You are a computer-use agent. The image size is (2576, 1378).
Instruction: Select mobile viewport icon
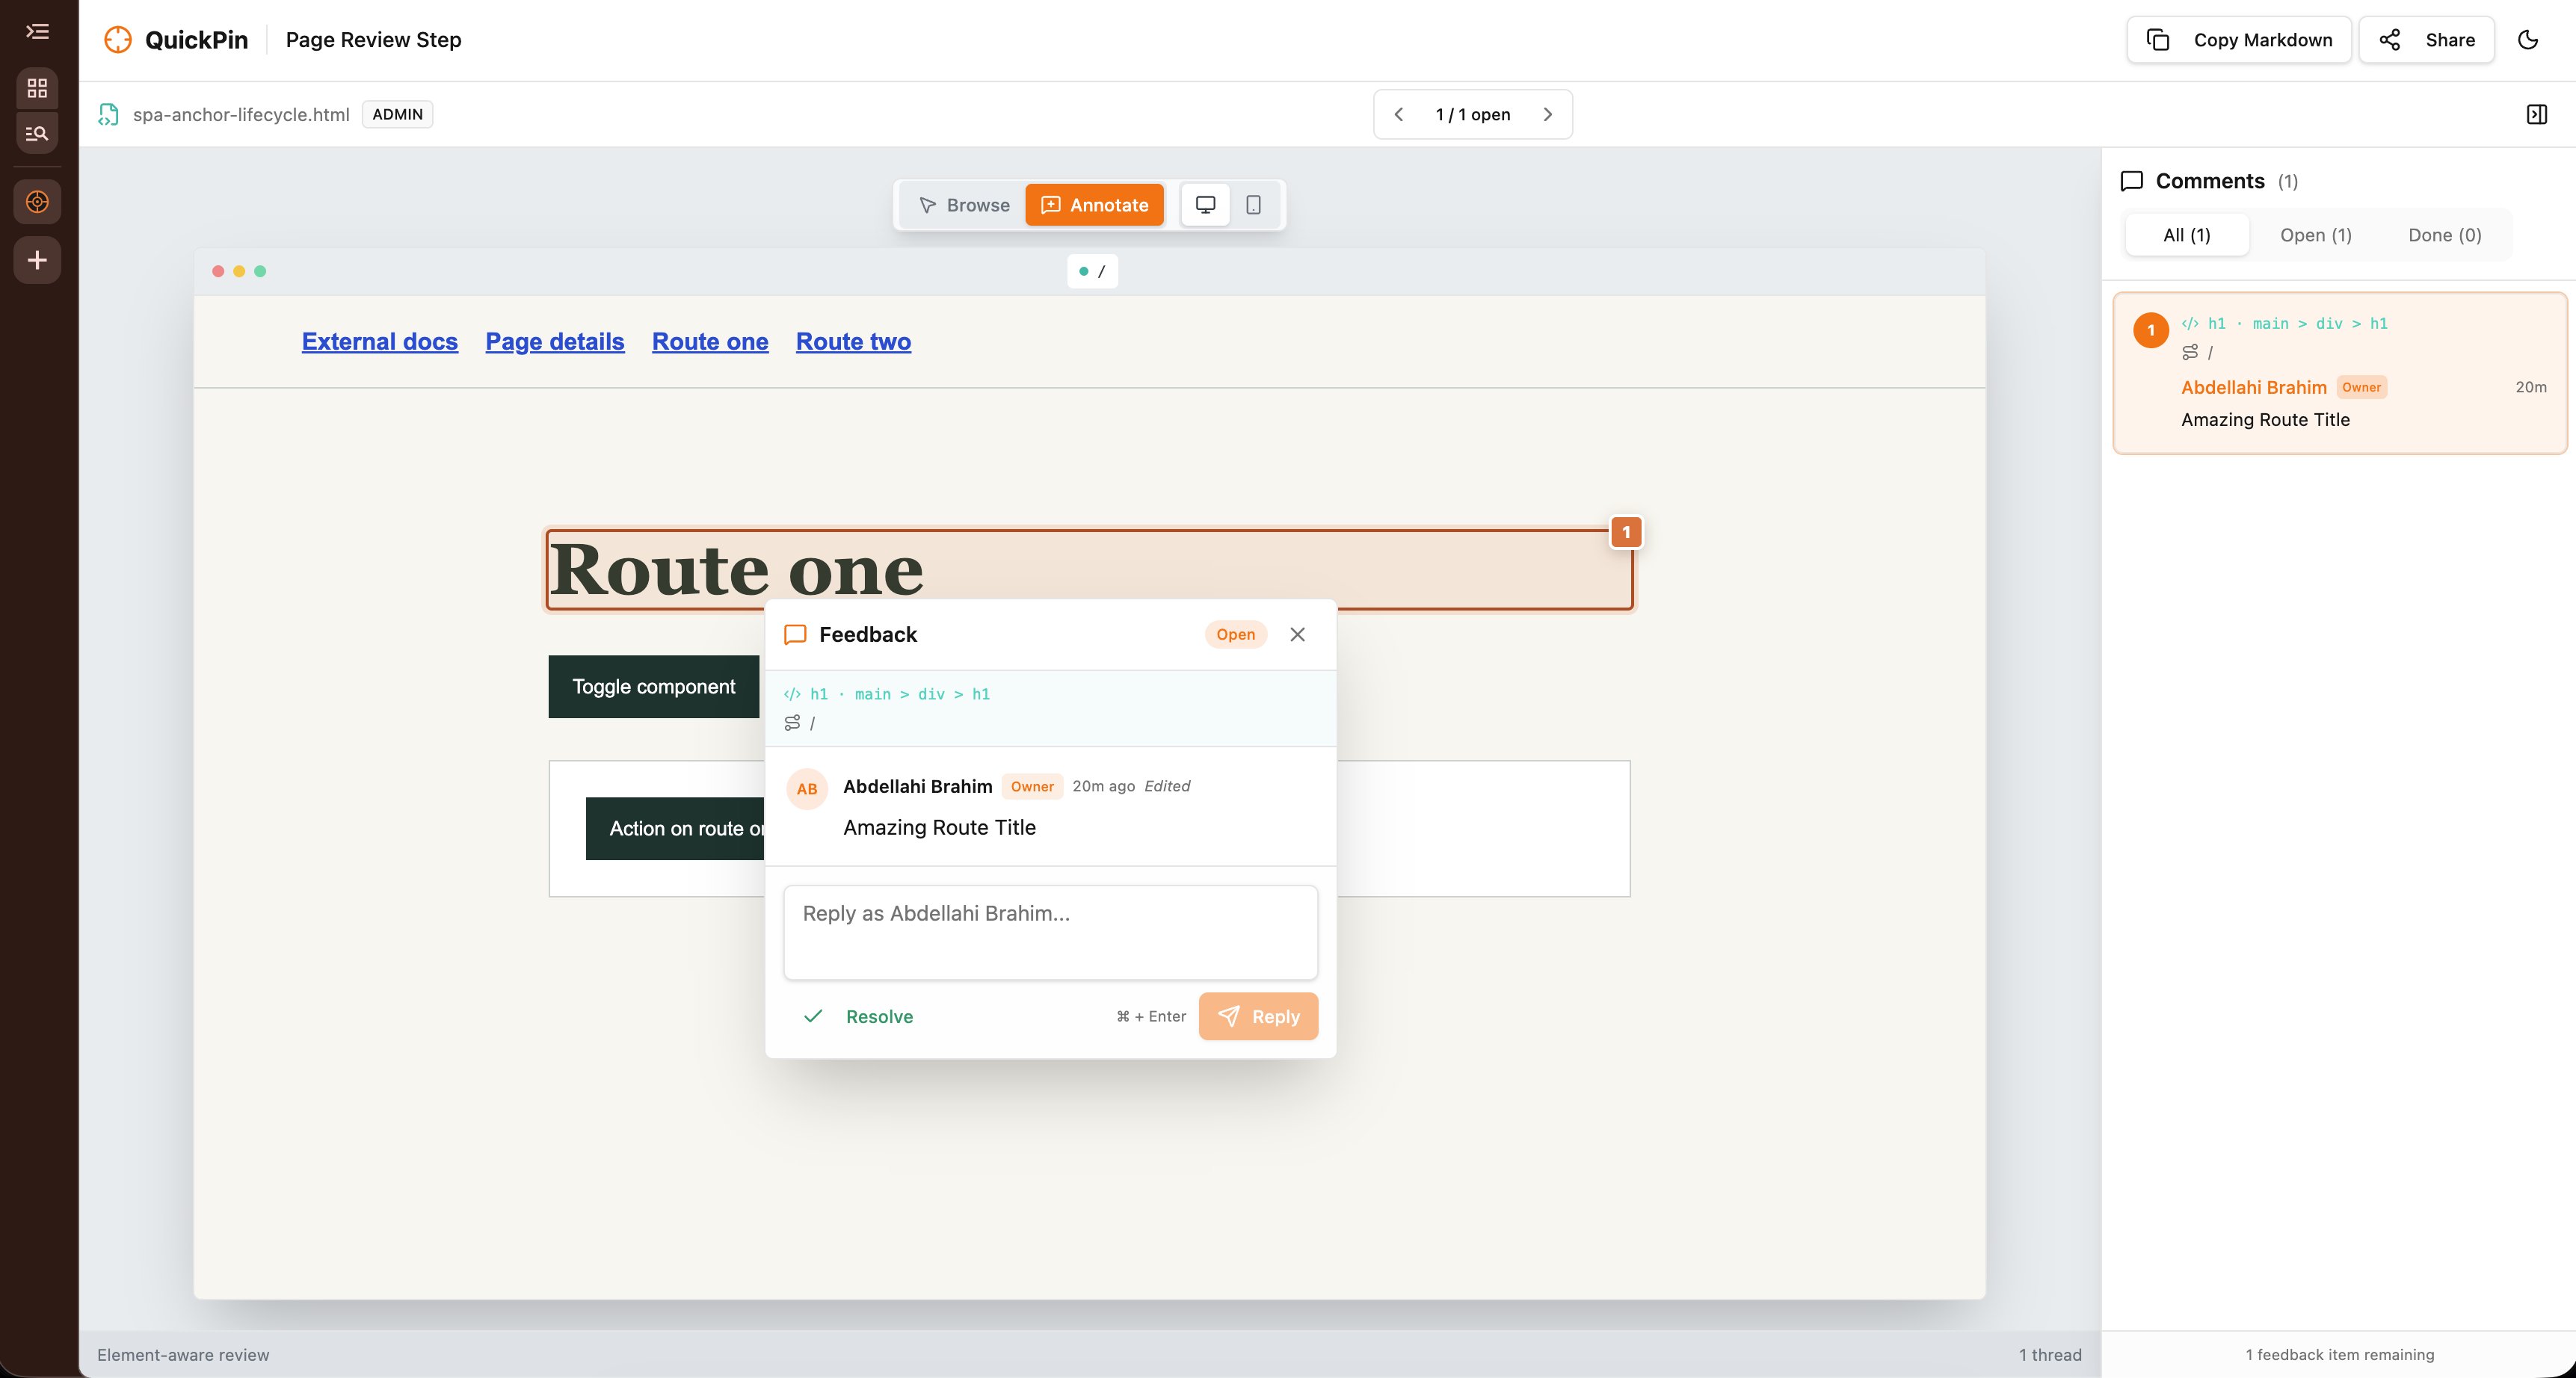1253,205
